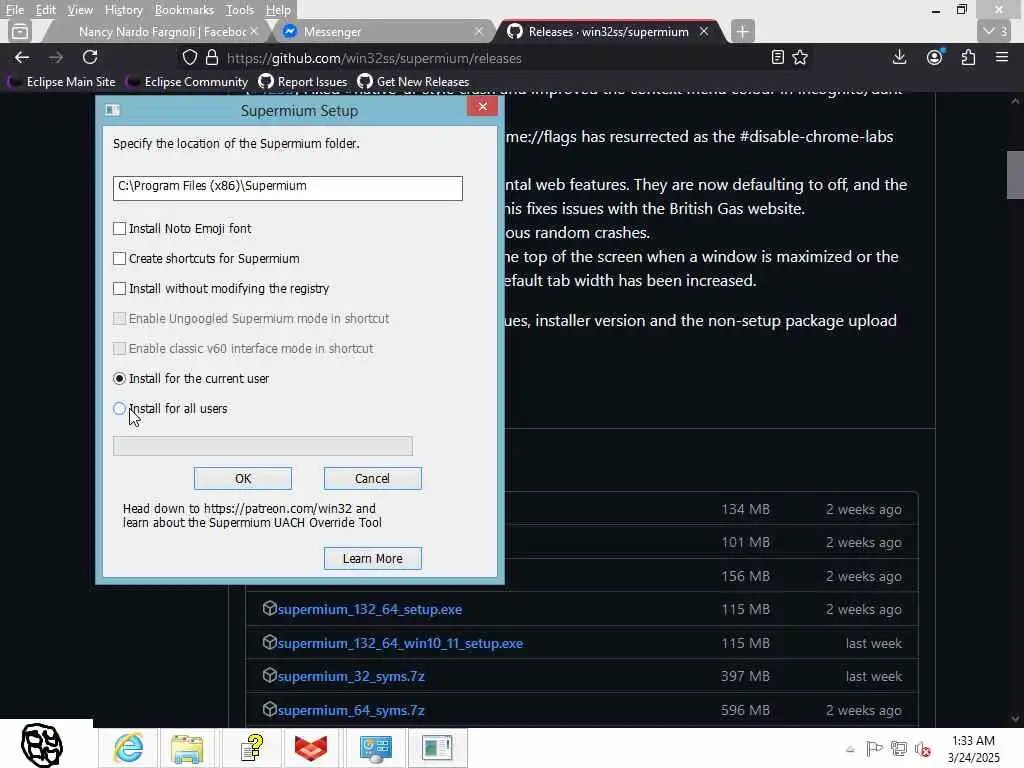Open the Tools menu

(239, 10)
